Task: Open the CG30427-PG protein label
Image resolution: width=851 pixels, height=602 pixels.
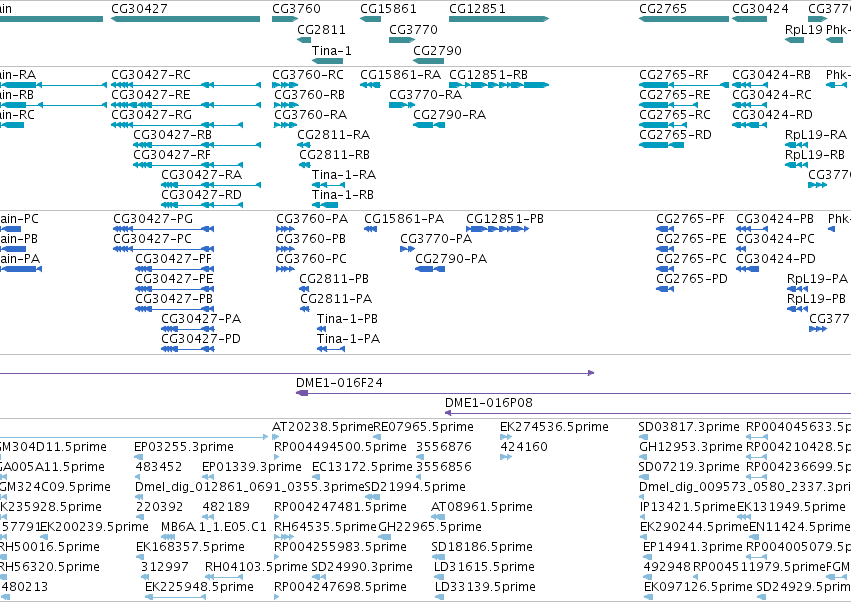Action: point(153,219)
